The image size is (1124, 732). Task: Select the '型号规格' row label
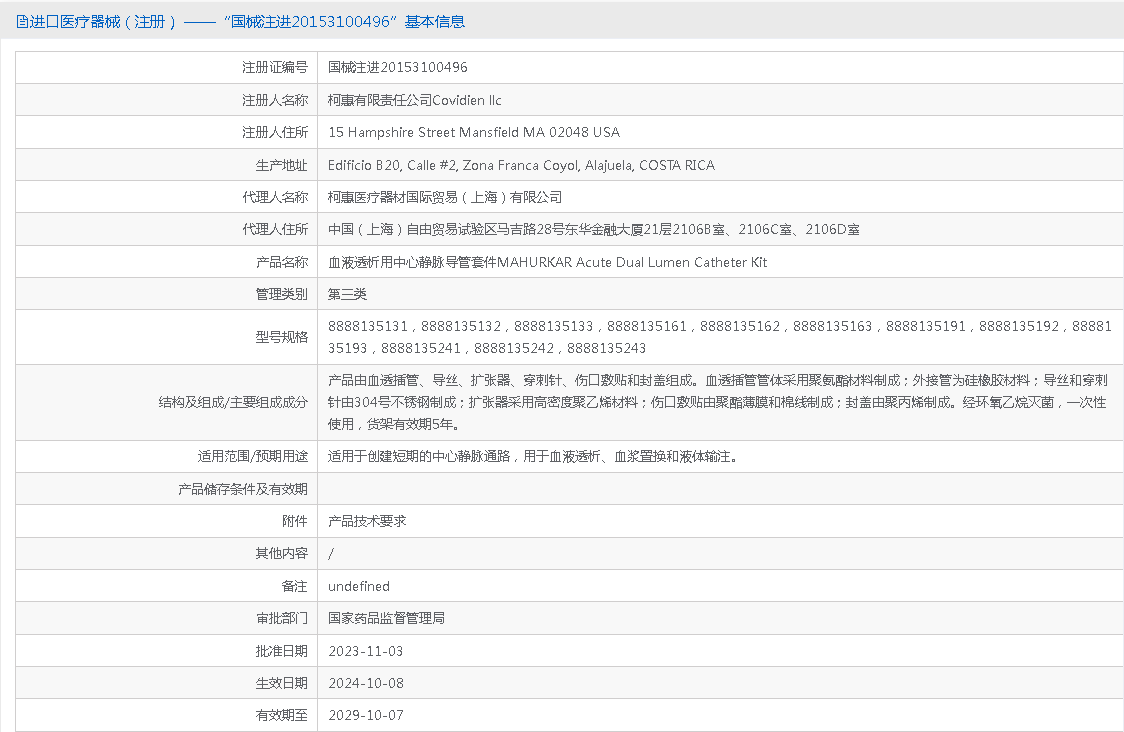pyautogui.click(x=281, y=337)
